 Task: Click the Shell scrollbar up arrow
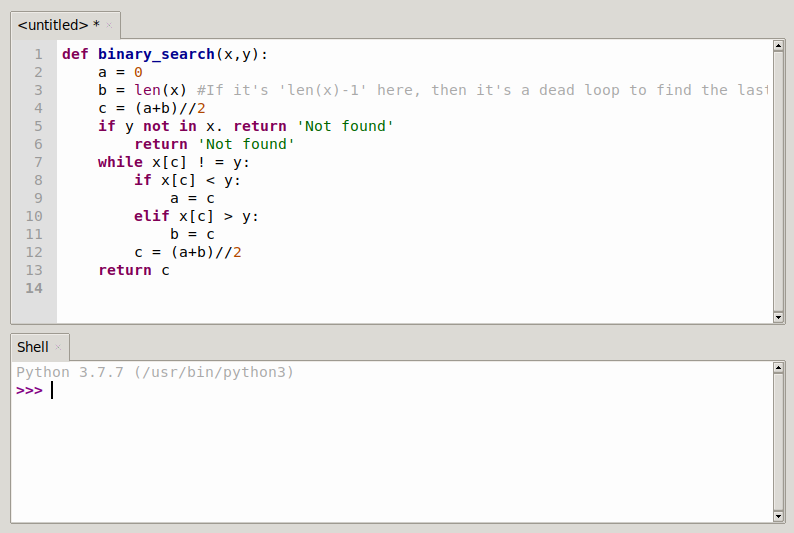[x=779, y=368]
